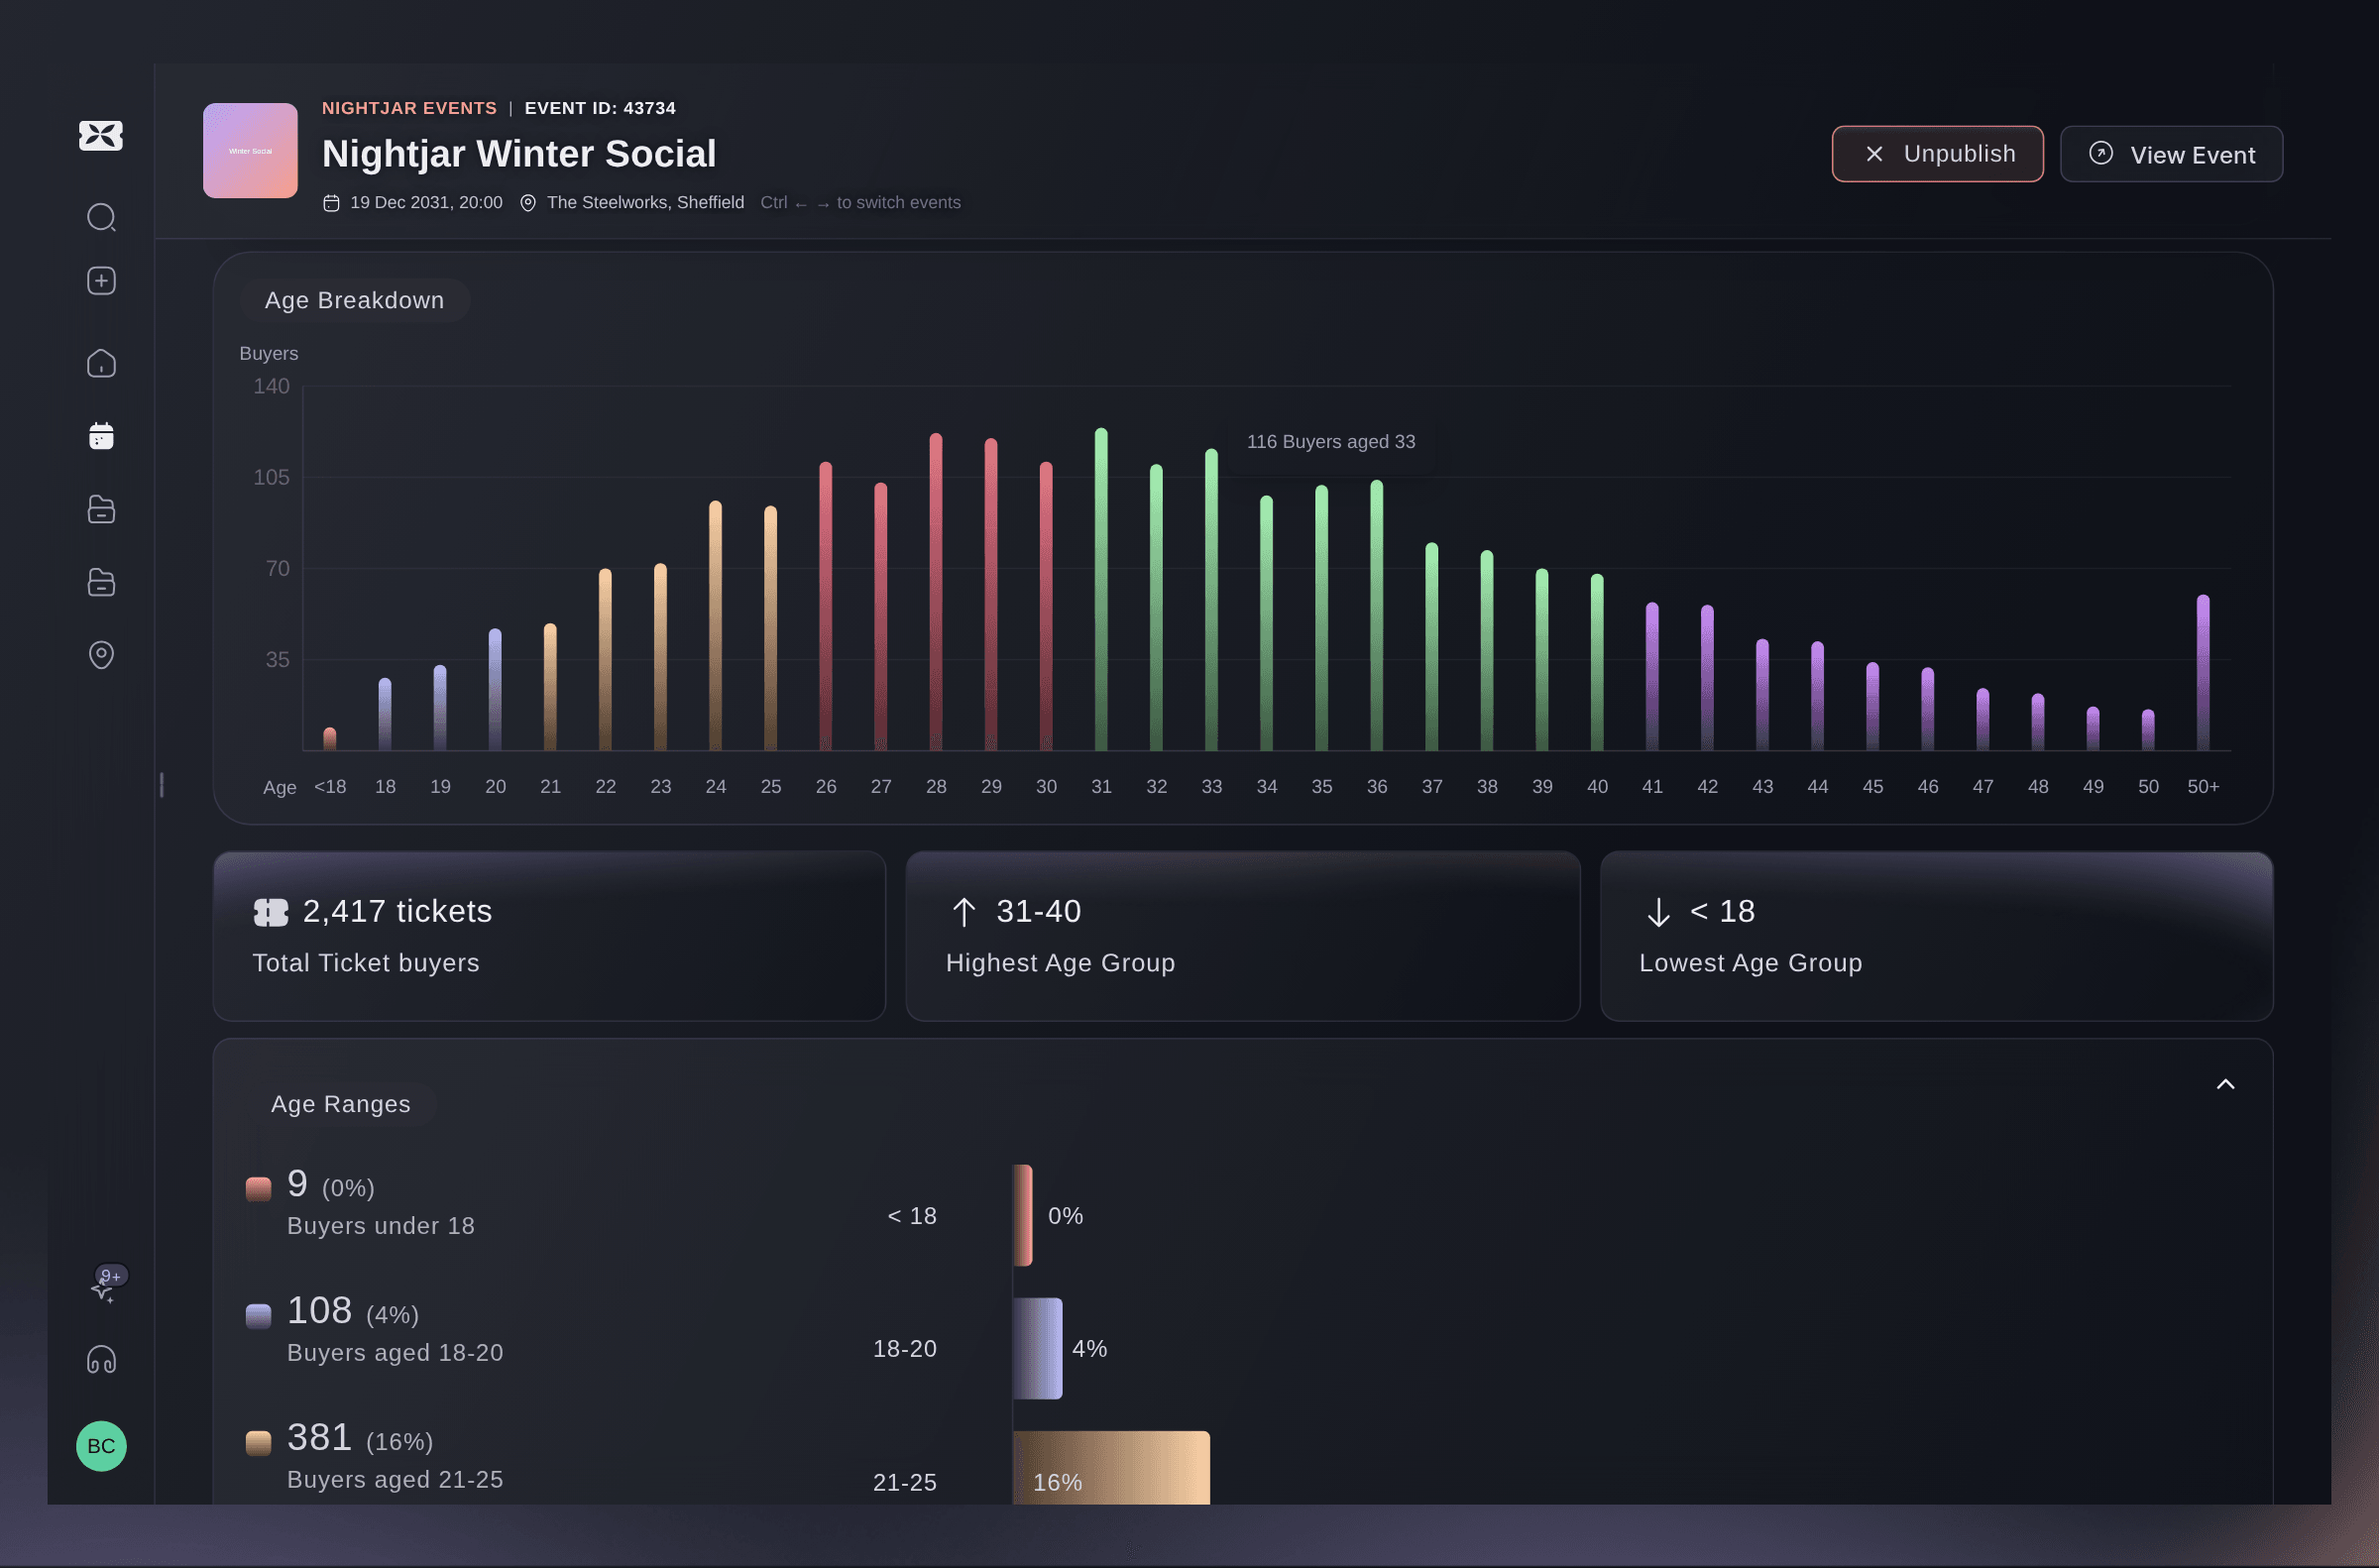Click the age 31 bar in chart

point(1101,590)
